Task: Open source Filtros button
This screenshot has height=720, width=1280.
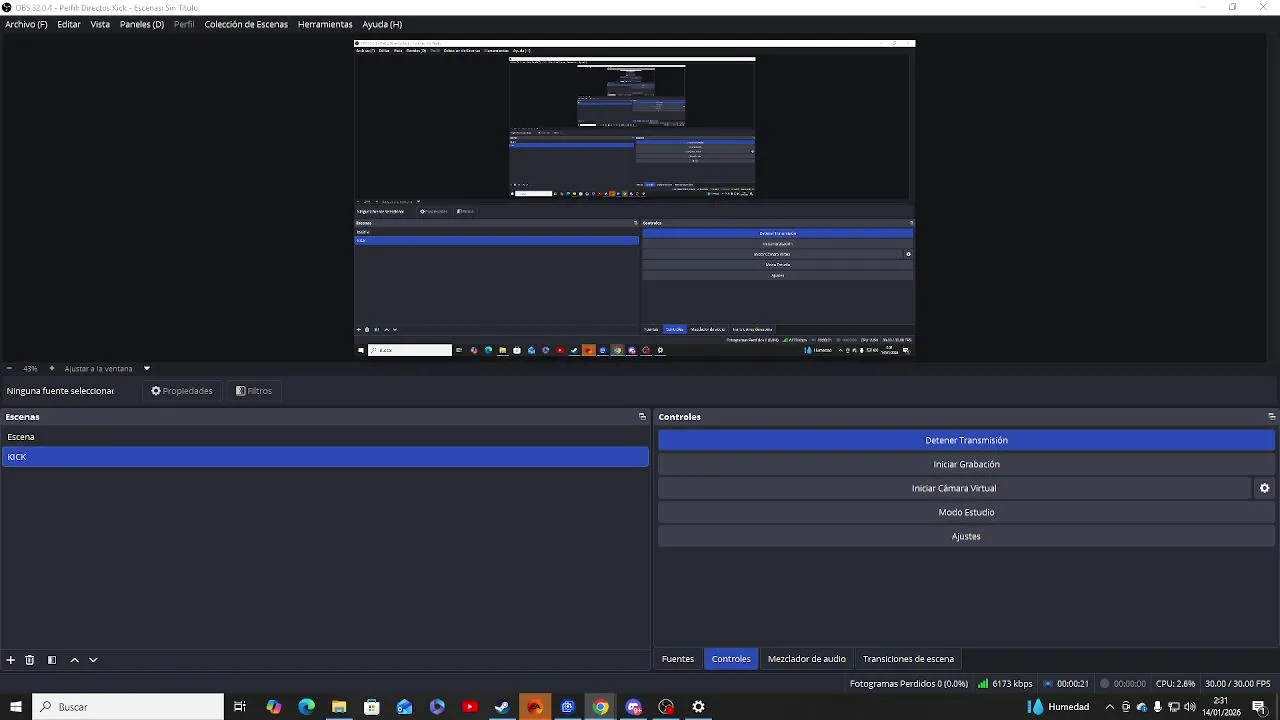Action: [x=254, y=391]
